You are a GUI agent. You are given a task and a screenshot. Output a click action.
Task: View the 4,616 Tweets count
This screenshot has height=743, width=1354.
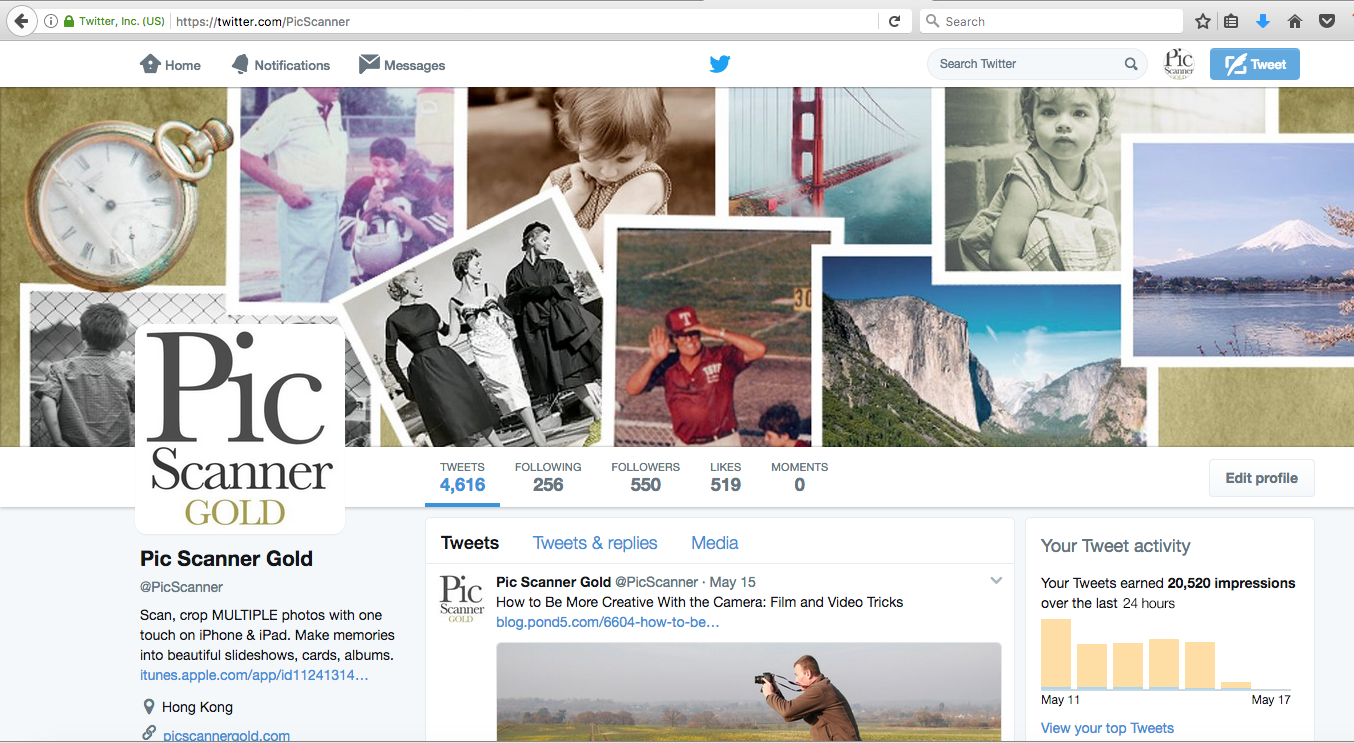click(463, 478)
